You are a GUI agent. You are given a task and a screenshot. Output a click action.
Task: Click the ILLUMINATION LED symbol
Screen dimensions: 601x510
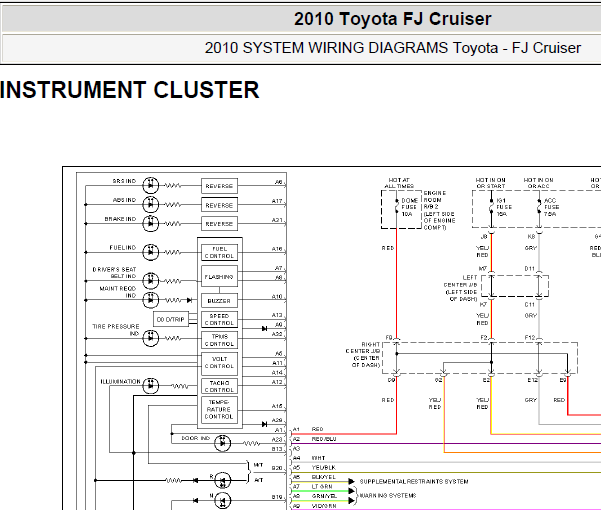click(x=151, y=386)
